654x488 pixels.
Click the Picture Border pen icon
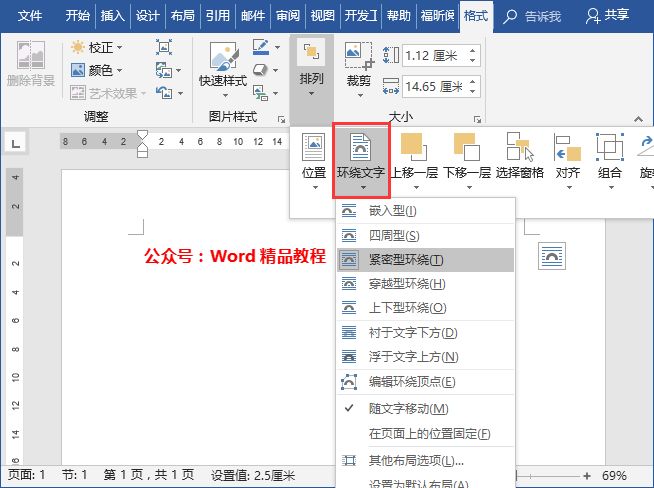click(261, 47)
